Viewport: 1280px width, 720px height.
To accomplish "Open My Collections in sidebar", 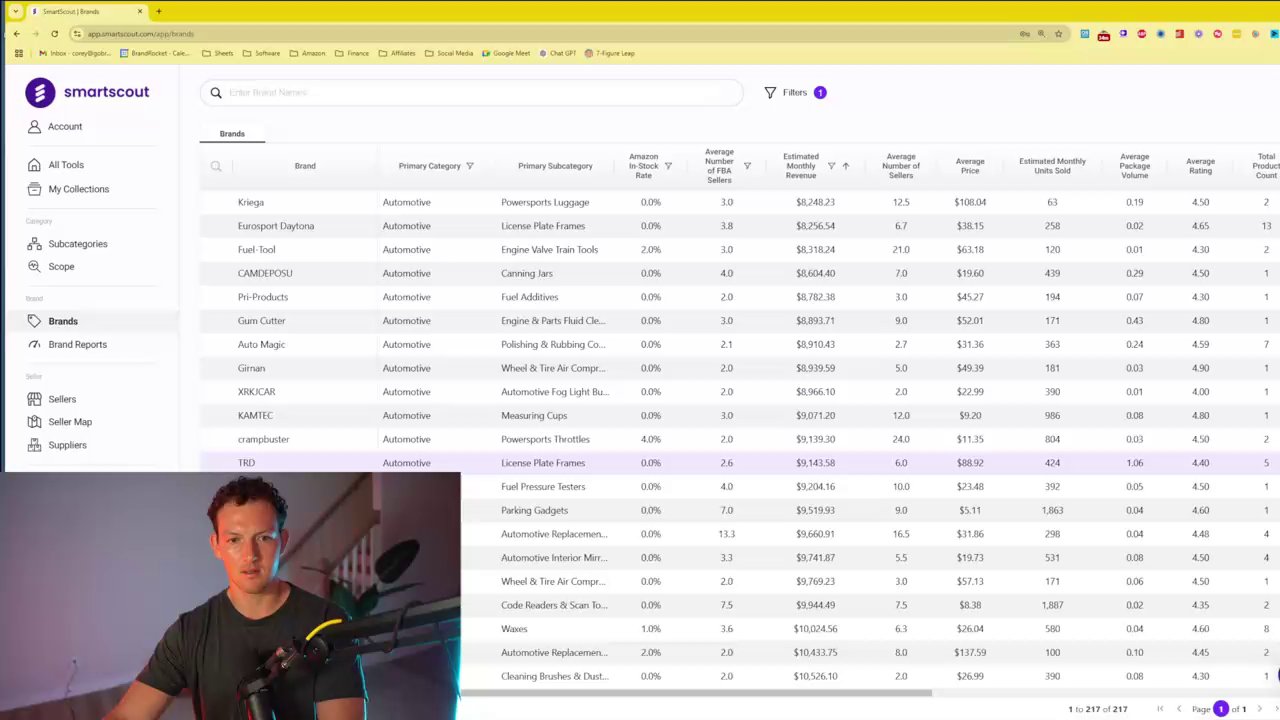I will coord(78,189).
